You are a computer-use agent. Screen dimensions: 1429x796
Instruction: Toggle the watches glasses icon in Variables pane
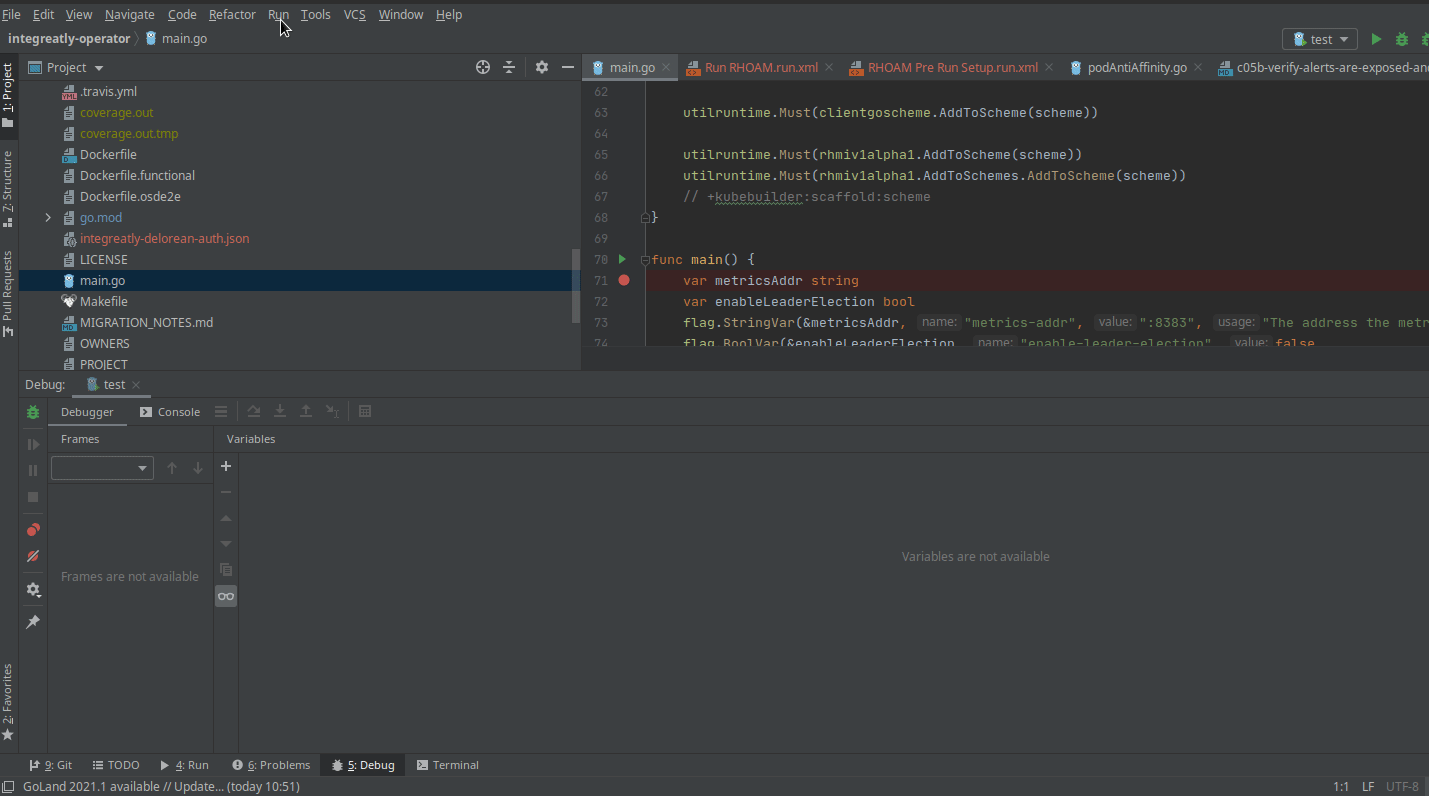(x=226, y=595)
